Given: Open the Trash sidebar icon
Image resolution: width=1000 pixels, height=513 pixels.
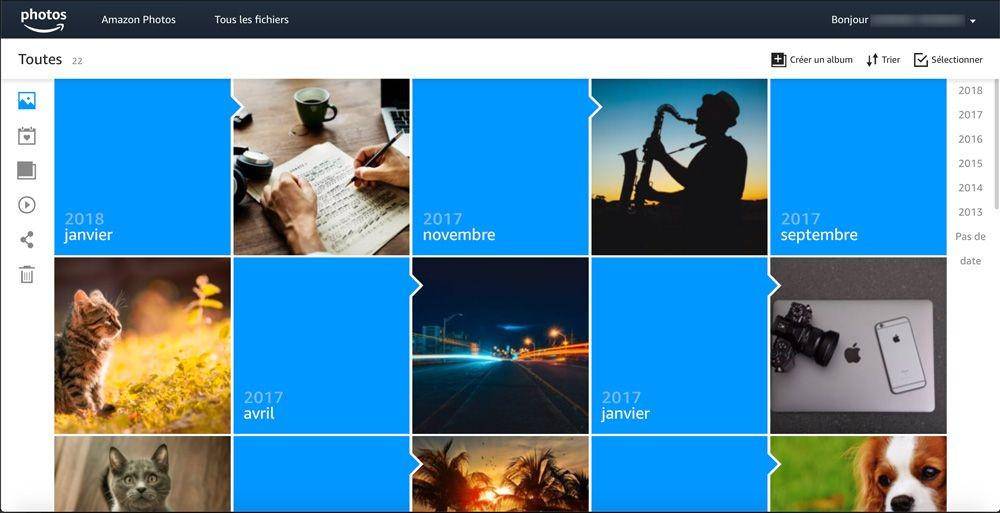Looking at the screenshot, I should pyautogui.click(x=27, y=275).
